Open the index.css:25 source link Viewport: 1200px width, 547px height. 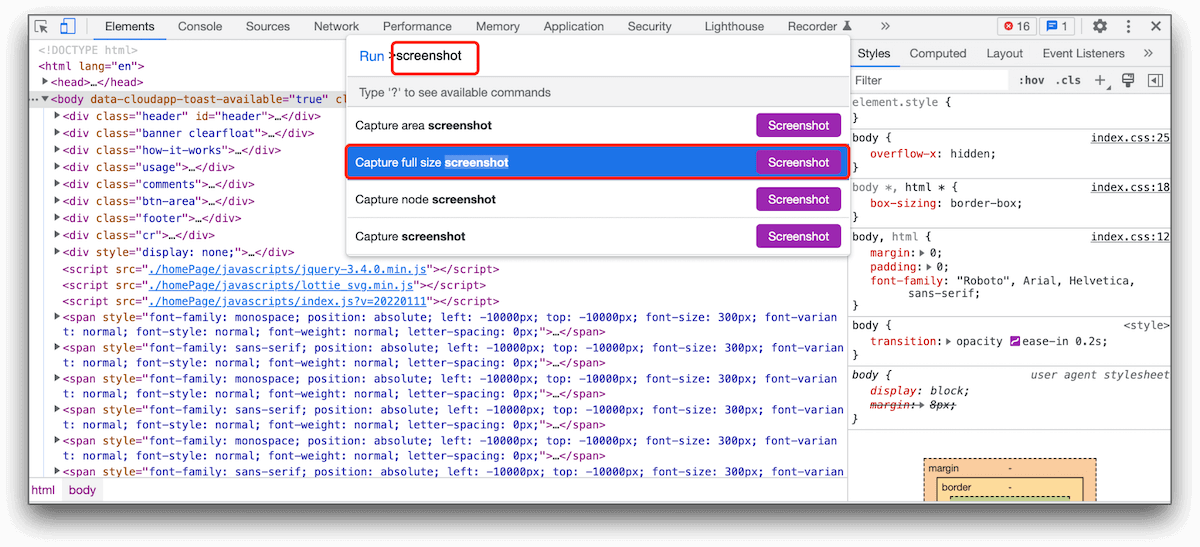(x=1130, y=138)
